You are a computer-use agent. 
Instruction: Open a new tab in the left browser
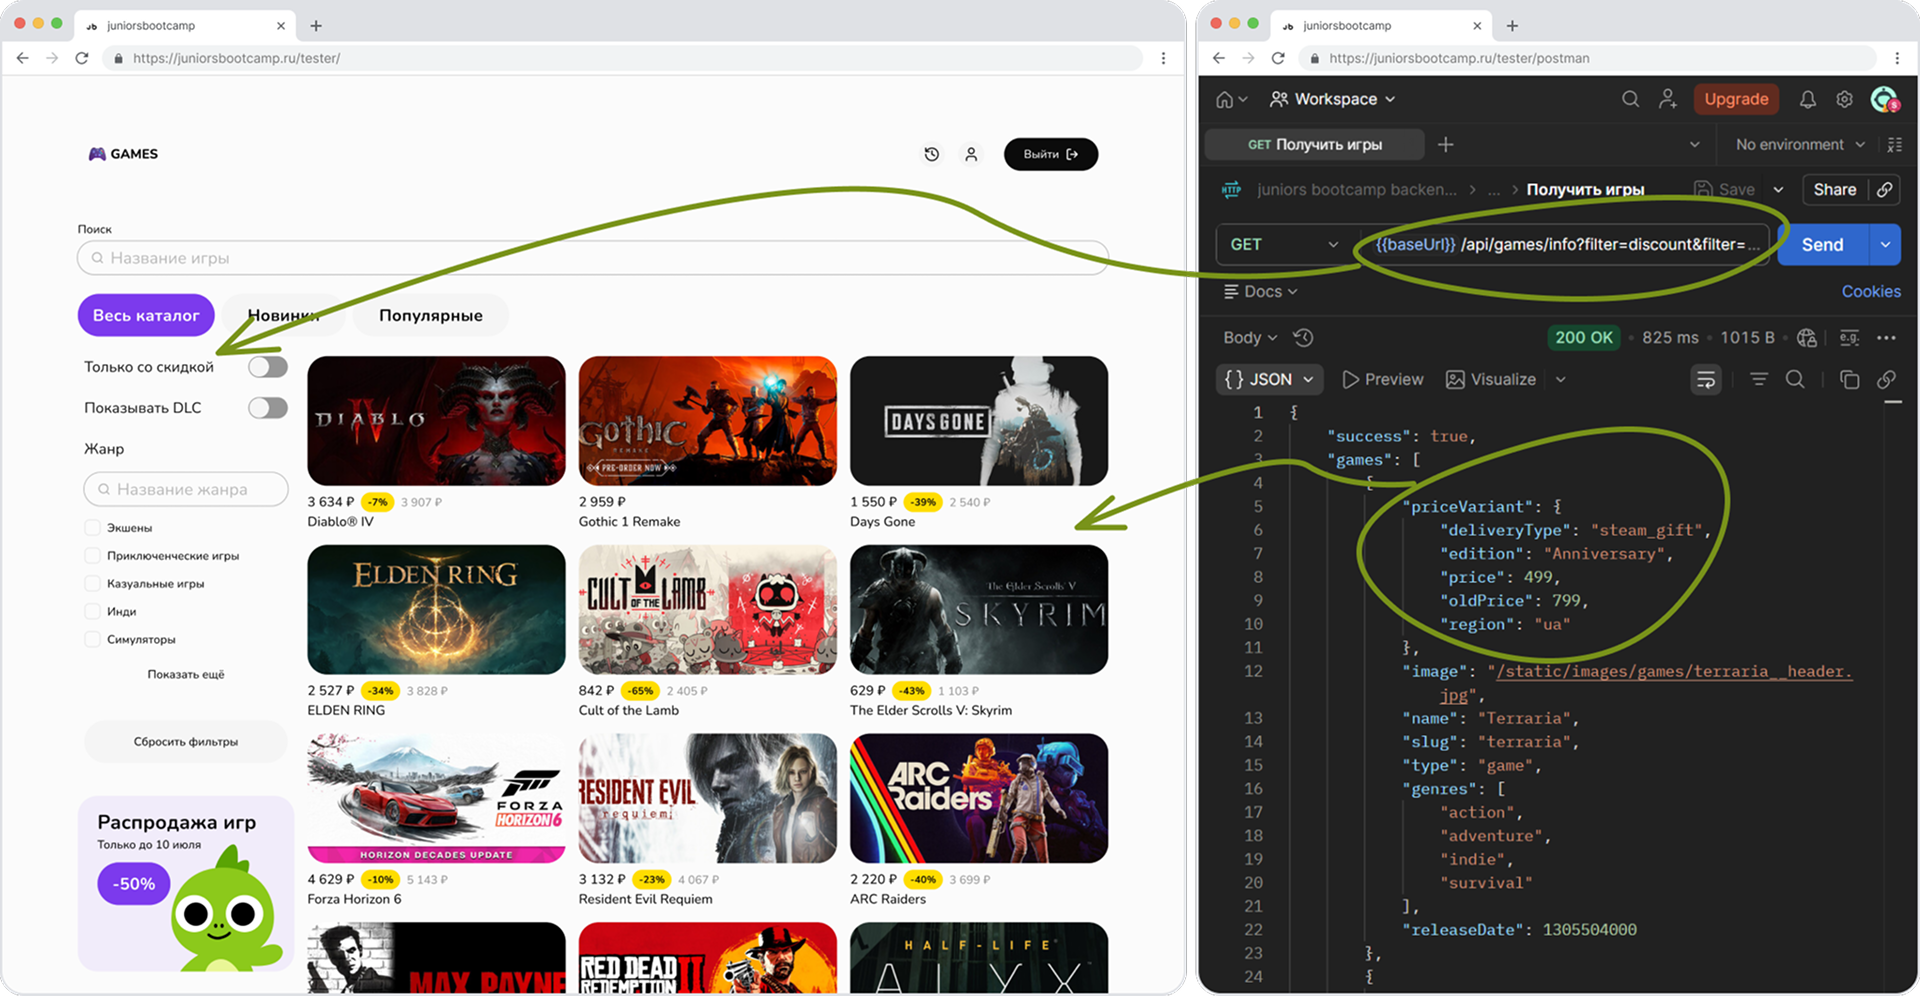pos(316,25)
